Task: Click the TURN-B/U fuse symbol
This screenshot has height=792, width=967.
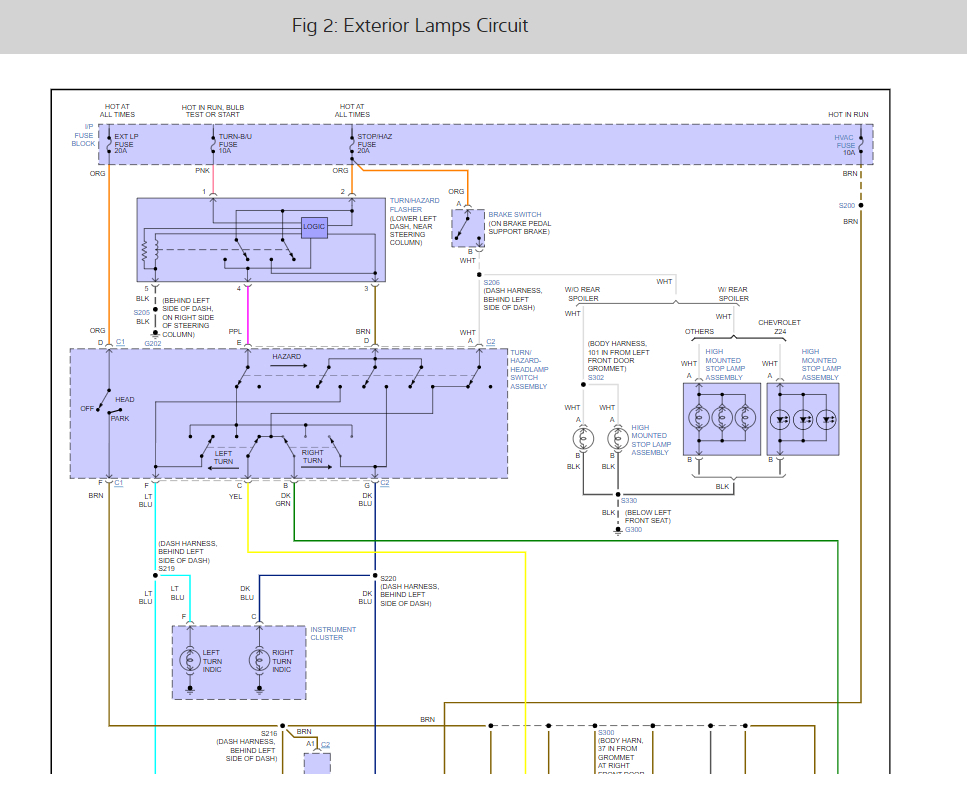Action: click(x=213, y=144)
